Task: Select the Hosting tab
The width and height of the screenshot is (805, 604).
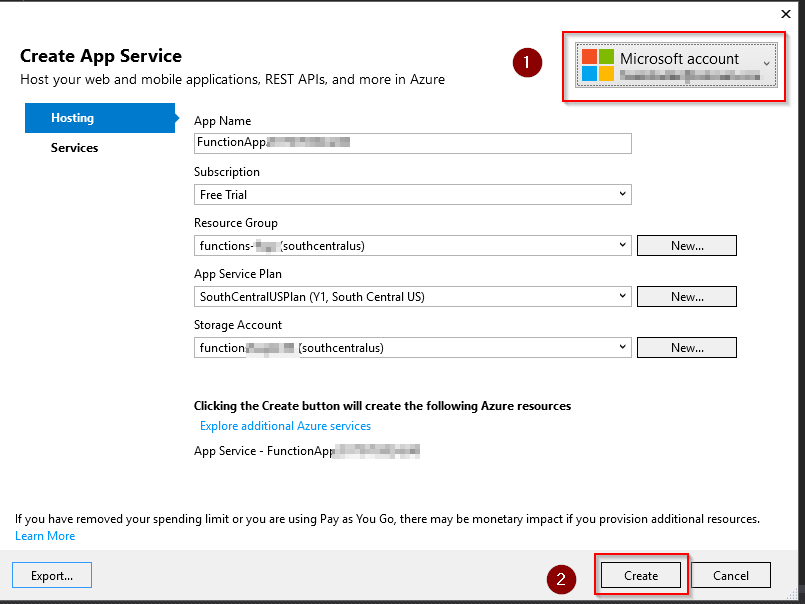Action: click(100, 118)
